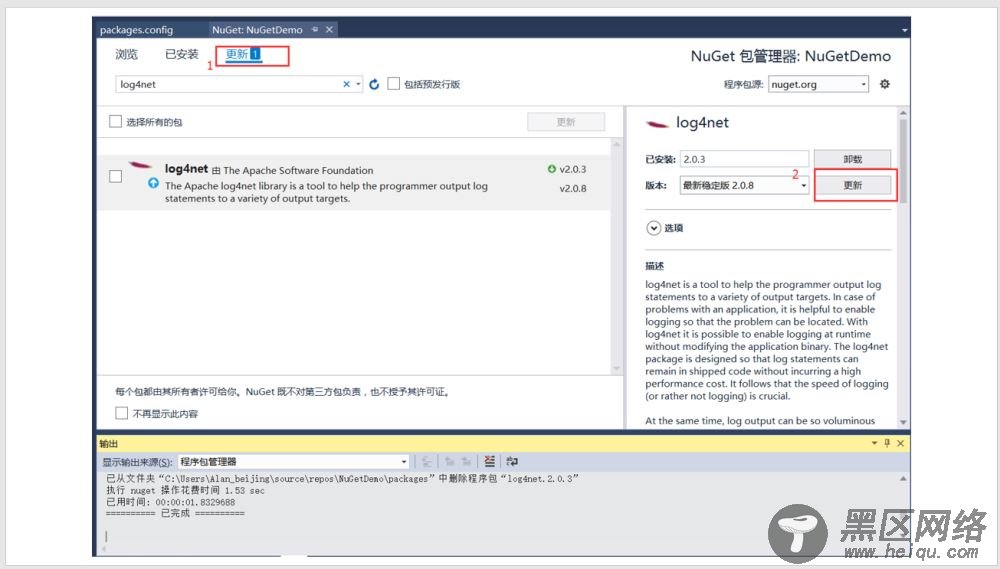The height and width of the screenshot is (569, 1000).
Task: Click the blue update-available arrow icon
Action: pos(153,182)
